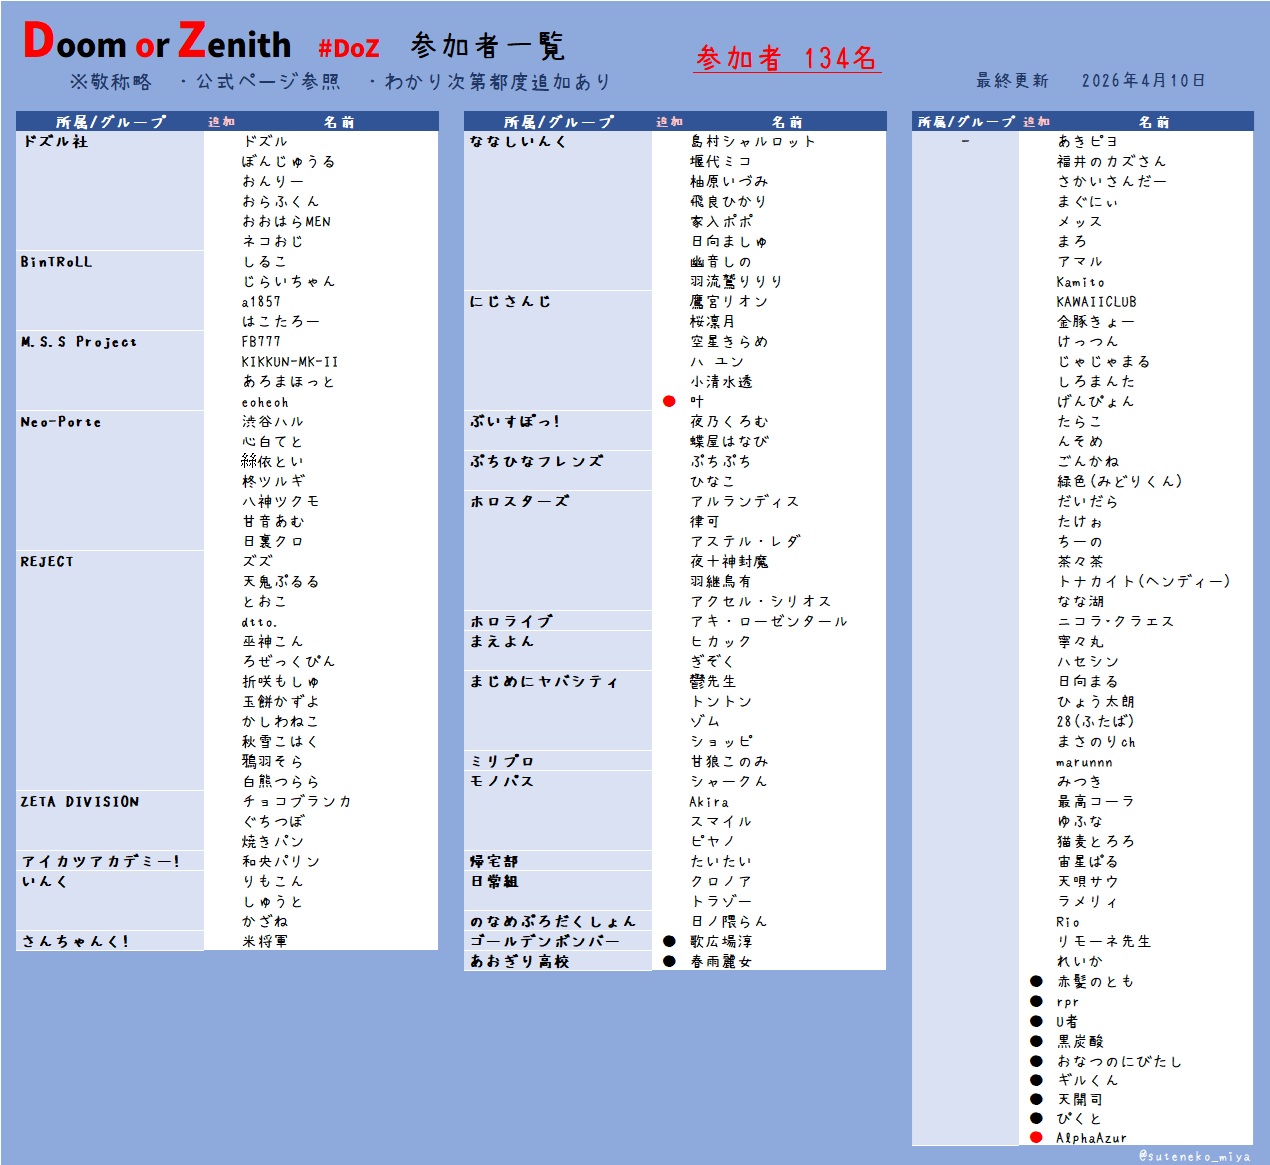Click the name 鷹宮リオン
Image resolution: width=1270 pixels, height=1165 pixels.
[x=729, y=301]
